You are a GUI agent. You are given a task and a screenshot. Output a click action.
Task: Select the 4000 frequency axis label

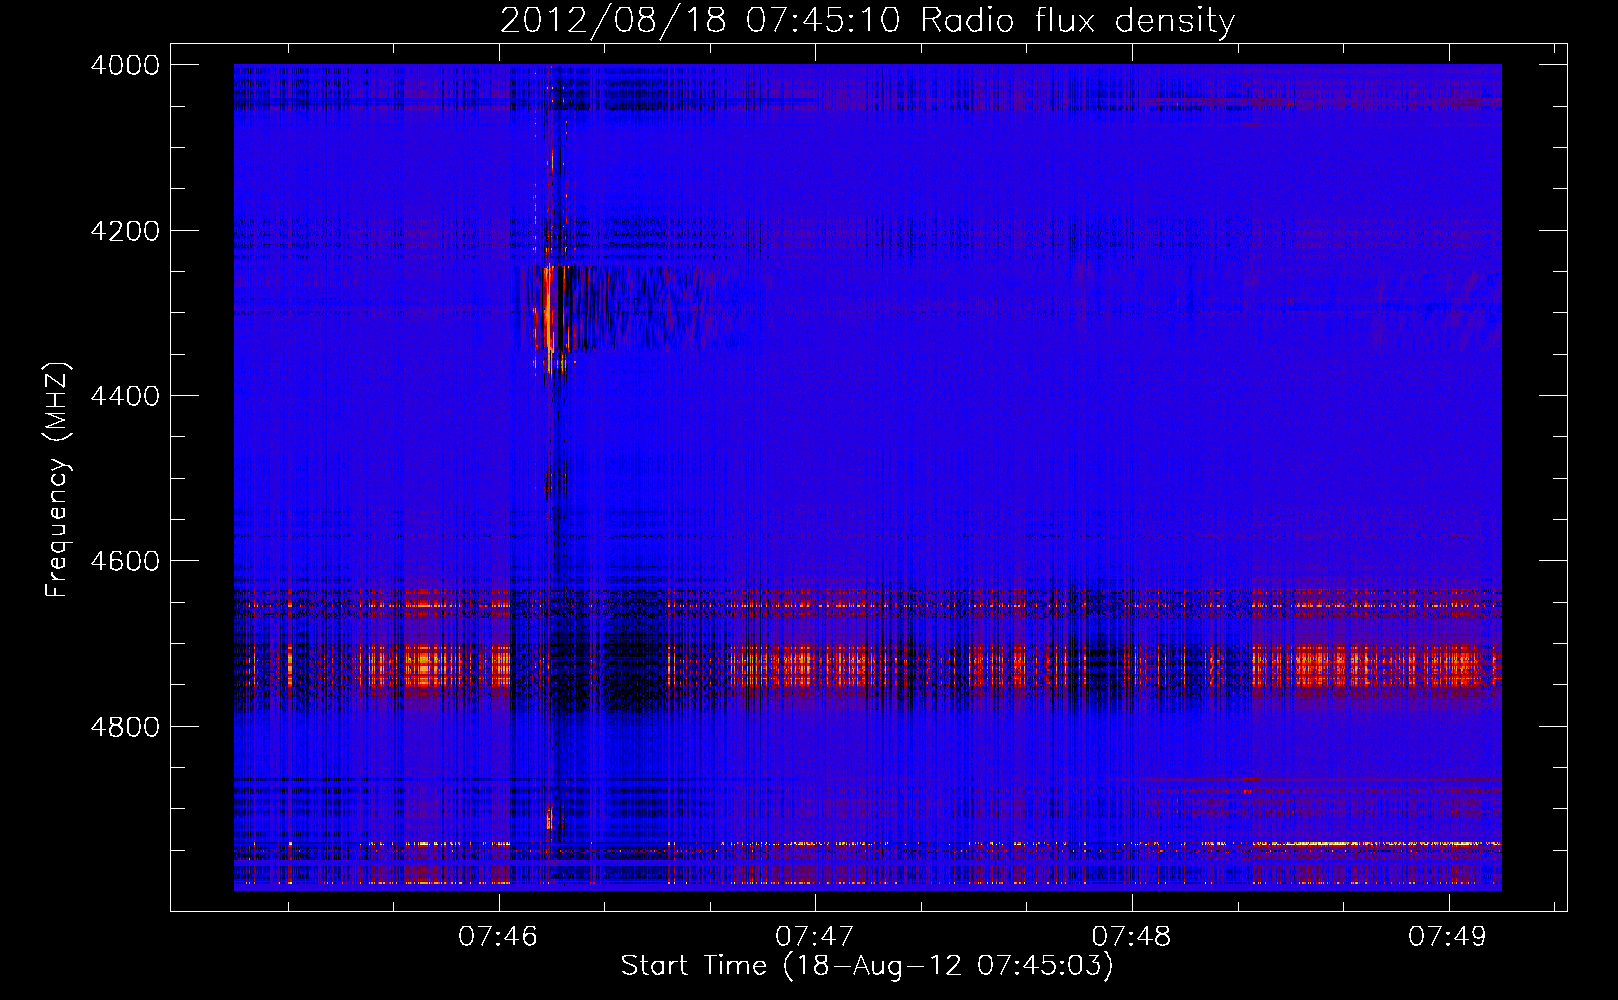point(125,65)
